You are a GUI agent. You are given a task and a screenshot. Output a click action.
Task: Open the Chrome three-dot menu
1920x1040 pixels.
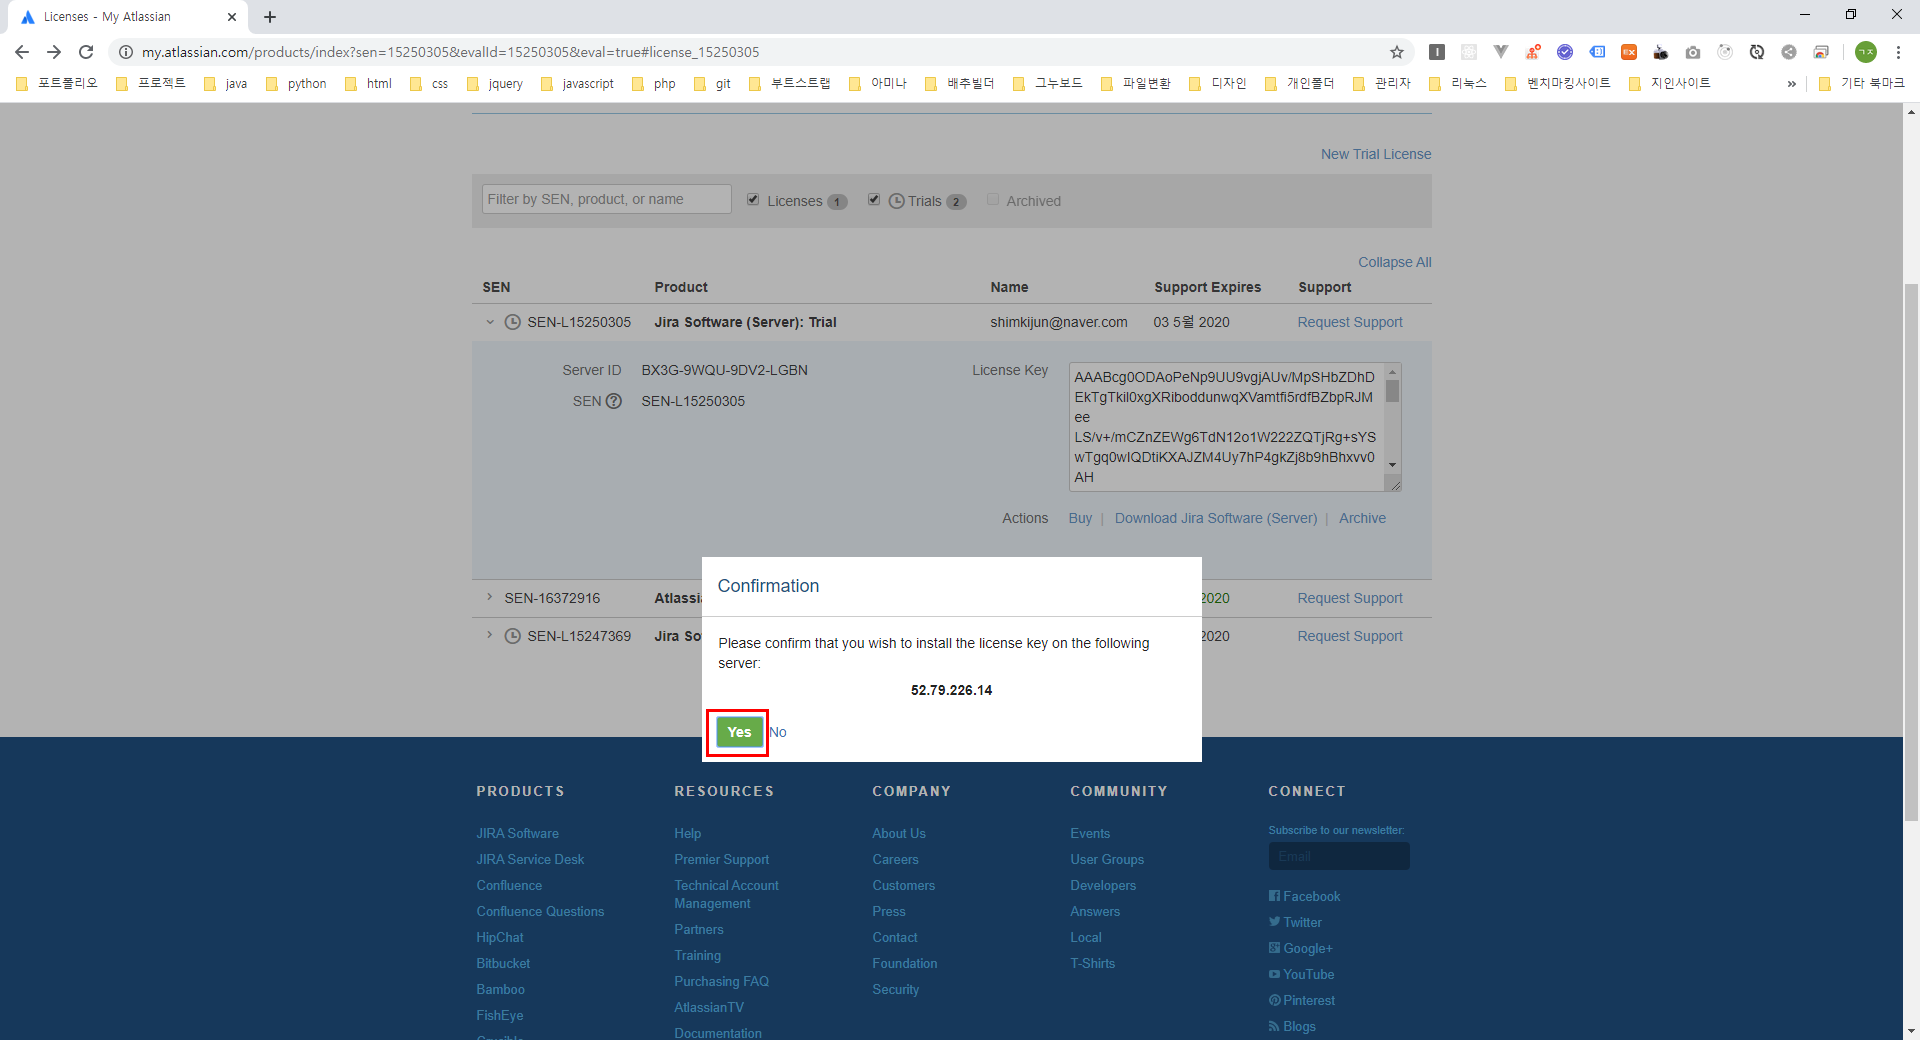[x=1898, y=52]
